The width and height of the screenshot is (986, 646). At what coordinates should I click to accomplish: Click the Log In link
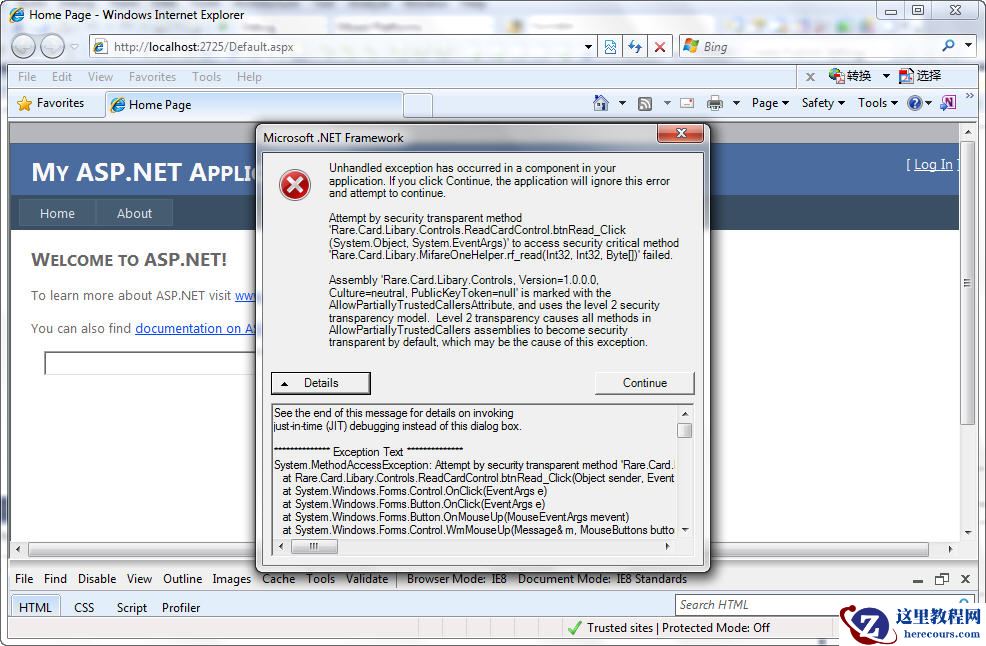pyautogui.click(x=933, y=165)
